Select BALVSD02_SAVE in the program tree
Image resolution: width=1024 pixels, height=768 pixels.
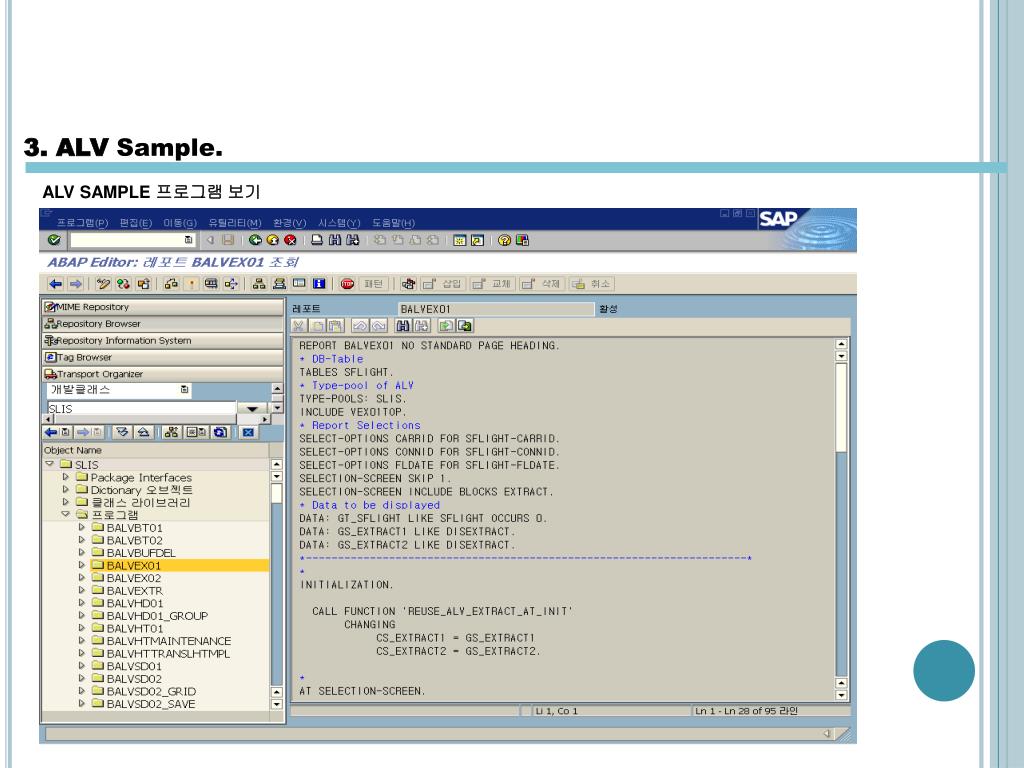tap(151, 704)
